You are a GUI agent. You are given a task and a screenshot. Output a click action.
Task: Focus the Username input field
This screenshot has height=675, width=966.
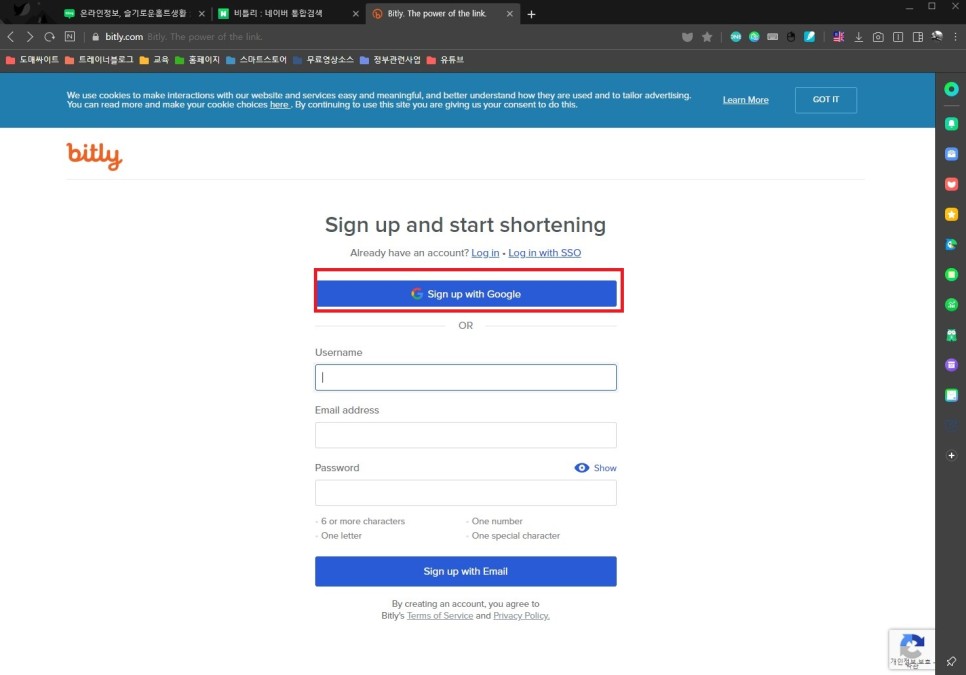pos(466,378)
